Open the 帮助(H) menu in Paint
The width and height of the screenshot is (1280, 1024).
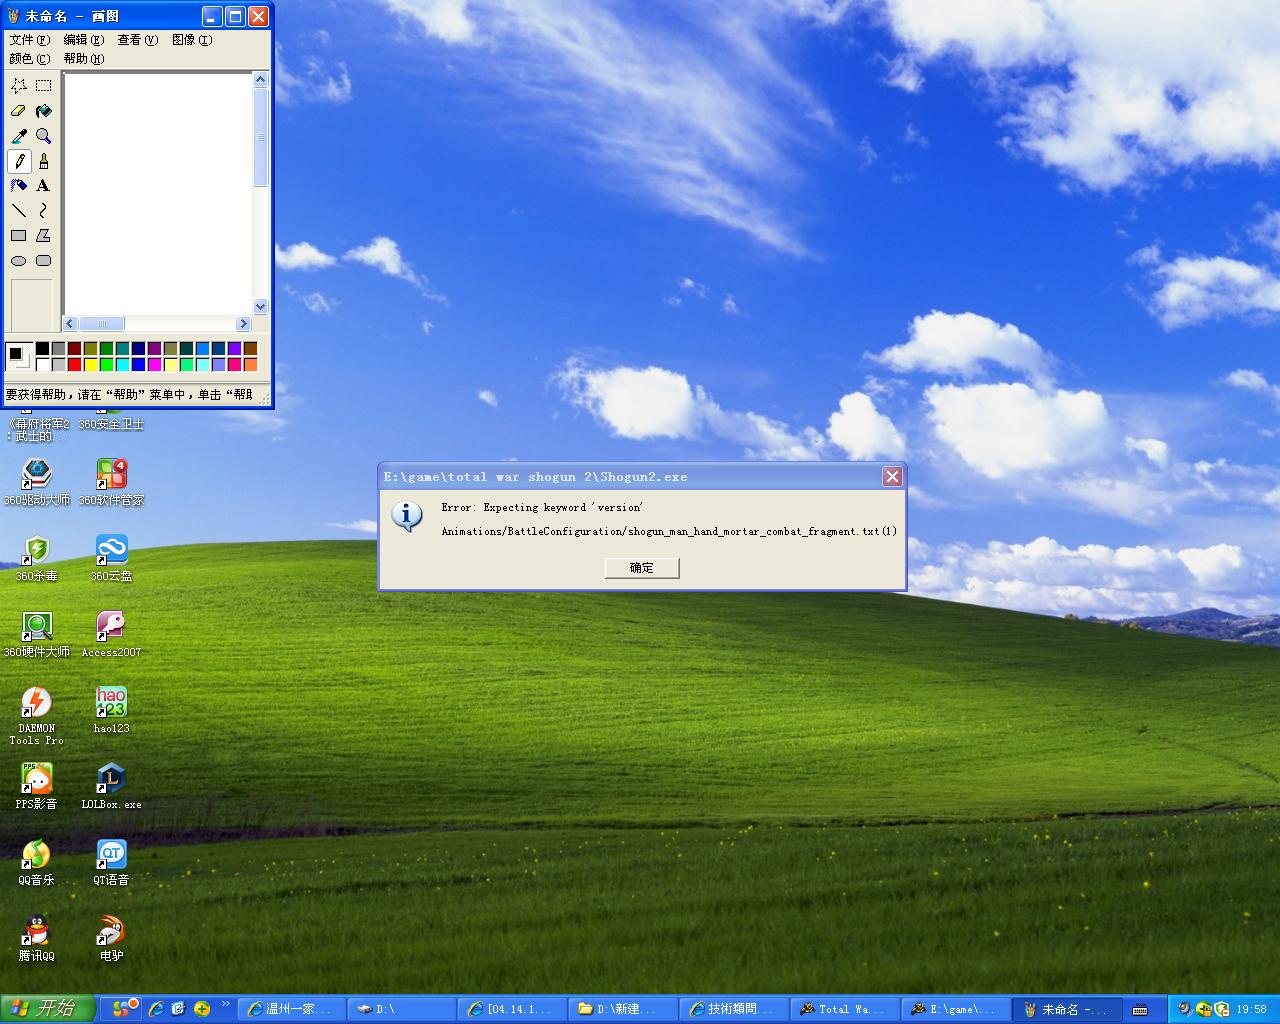coord(83,58)
